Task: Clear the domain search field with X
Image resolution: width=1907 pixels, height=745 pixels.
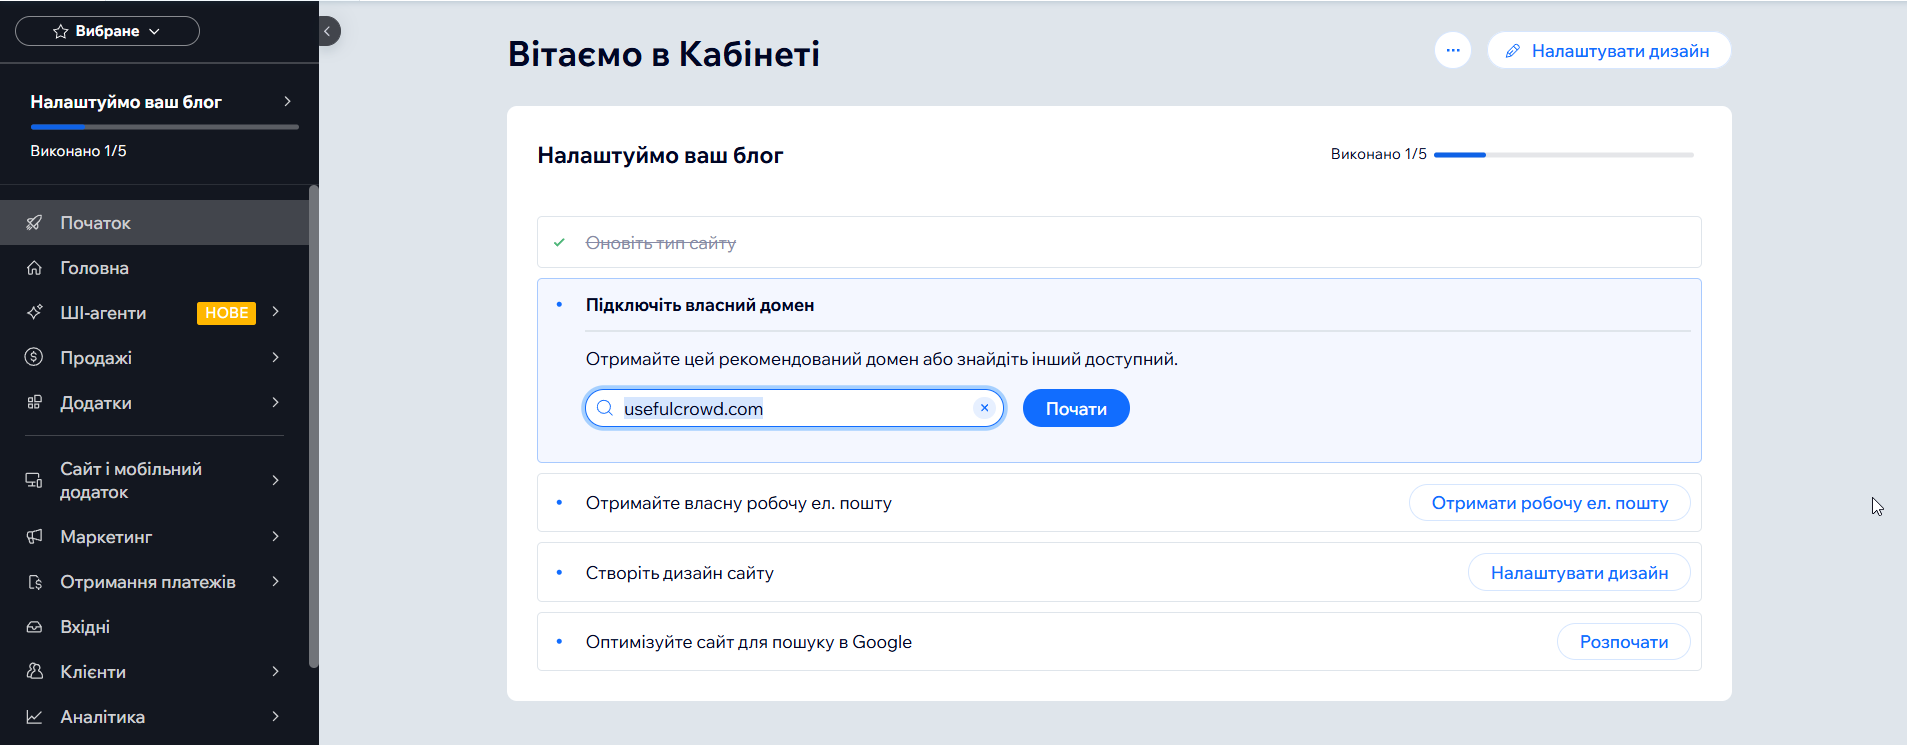Action: [x=984, y=408]
